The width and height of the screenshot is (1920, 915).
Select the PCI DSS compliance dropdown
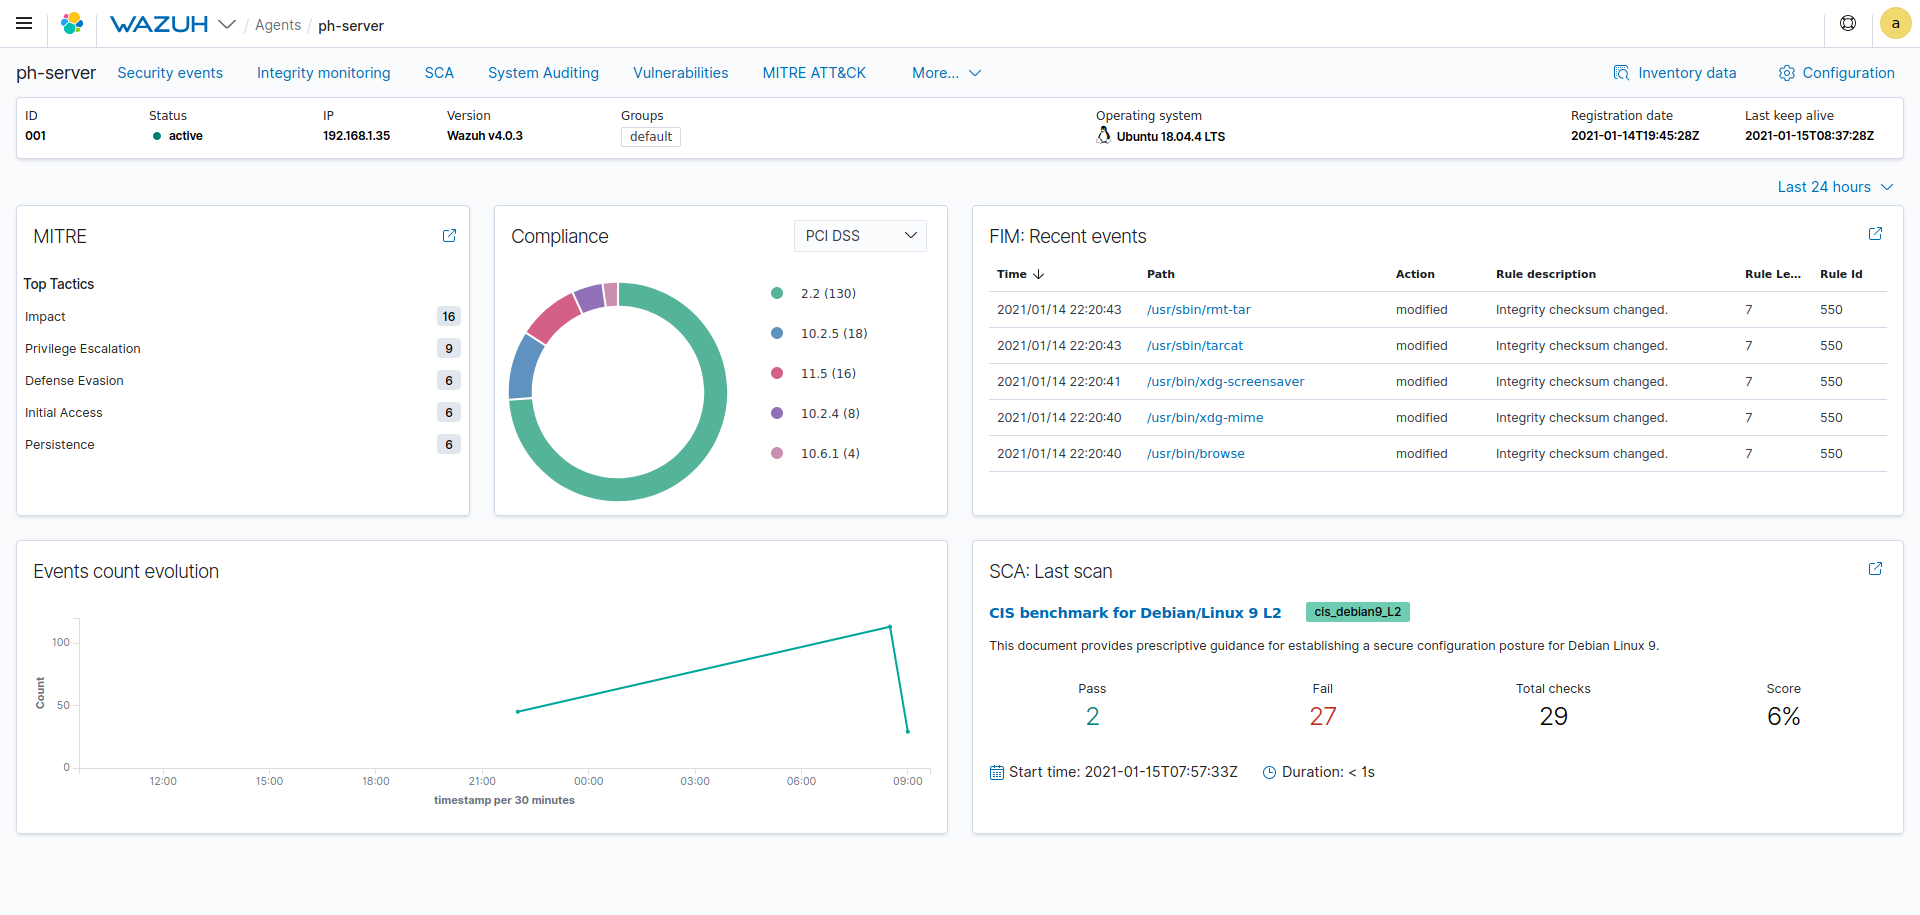(860, 236)
